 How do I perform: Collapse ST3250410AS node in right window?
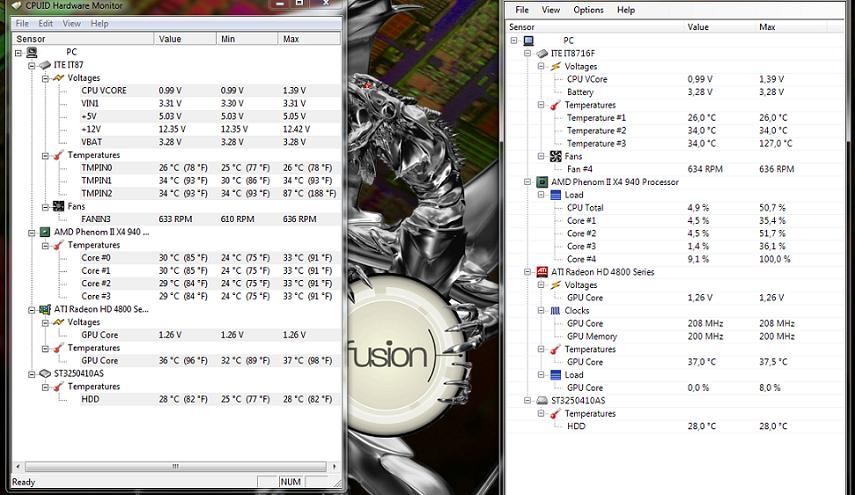tap(528, 401)
